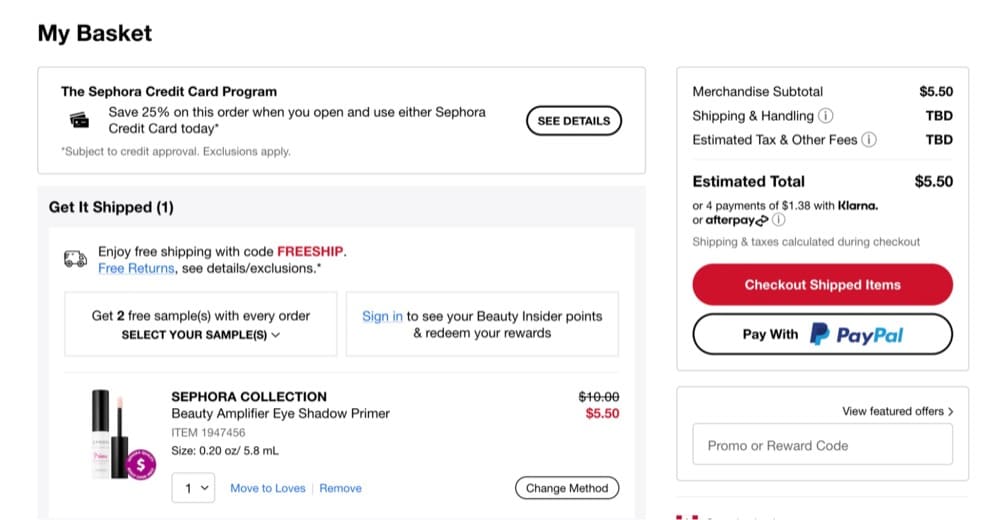This screenshot has height=520, width=1000.
Task: Open the quantity dropdown showing 1
Action: tap(193, 488)
